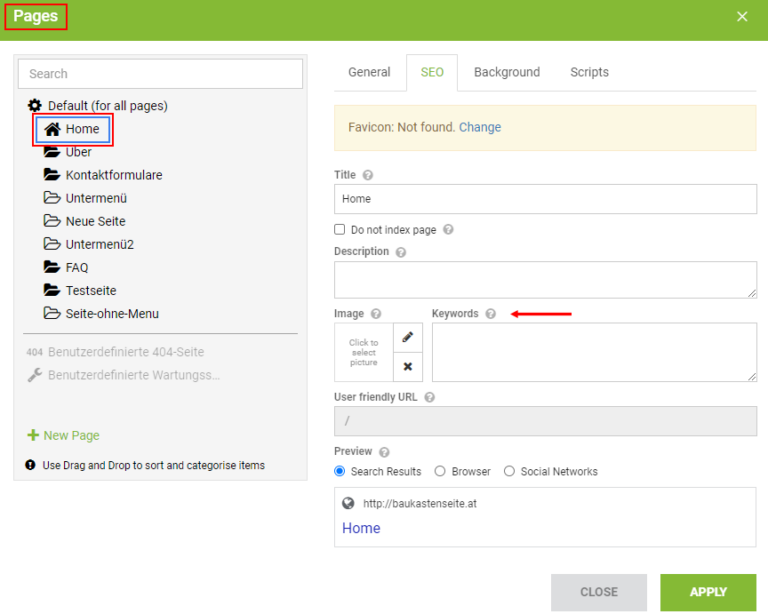This screenshot has width=768, height=614.
Task: Click the info icon beside the drag and drop hint
Action: click(30, 465)
